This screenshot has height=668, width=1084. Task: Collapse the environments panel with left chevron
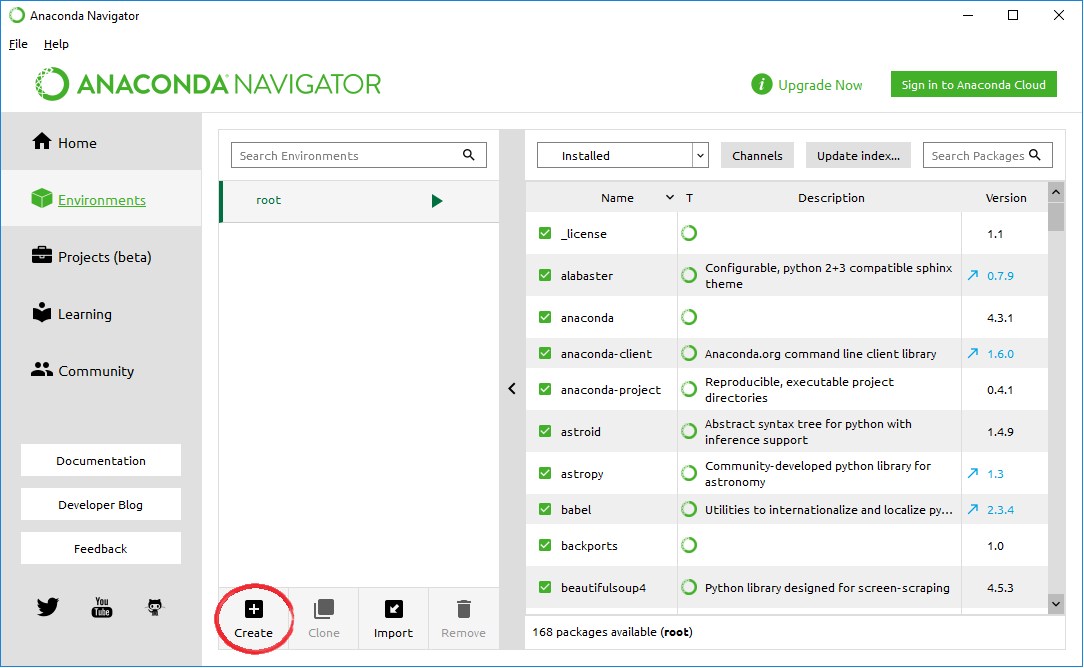coord(512,389)
